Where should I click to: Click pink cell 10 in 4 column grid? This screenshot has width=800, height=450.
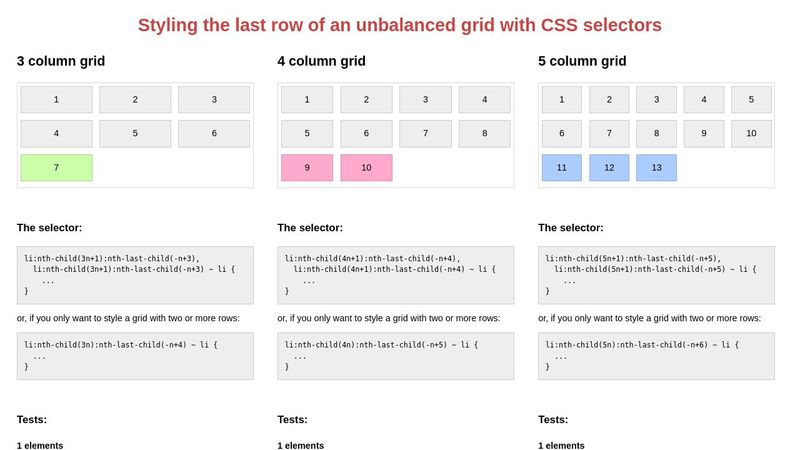coord(366,167)
